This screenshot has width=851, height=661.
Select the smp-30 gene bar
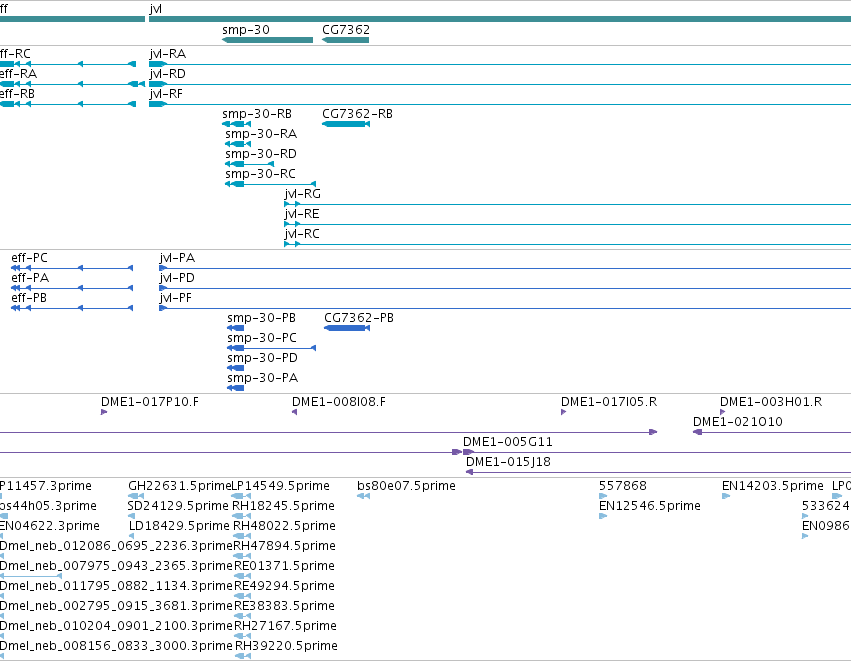[268, 40]
